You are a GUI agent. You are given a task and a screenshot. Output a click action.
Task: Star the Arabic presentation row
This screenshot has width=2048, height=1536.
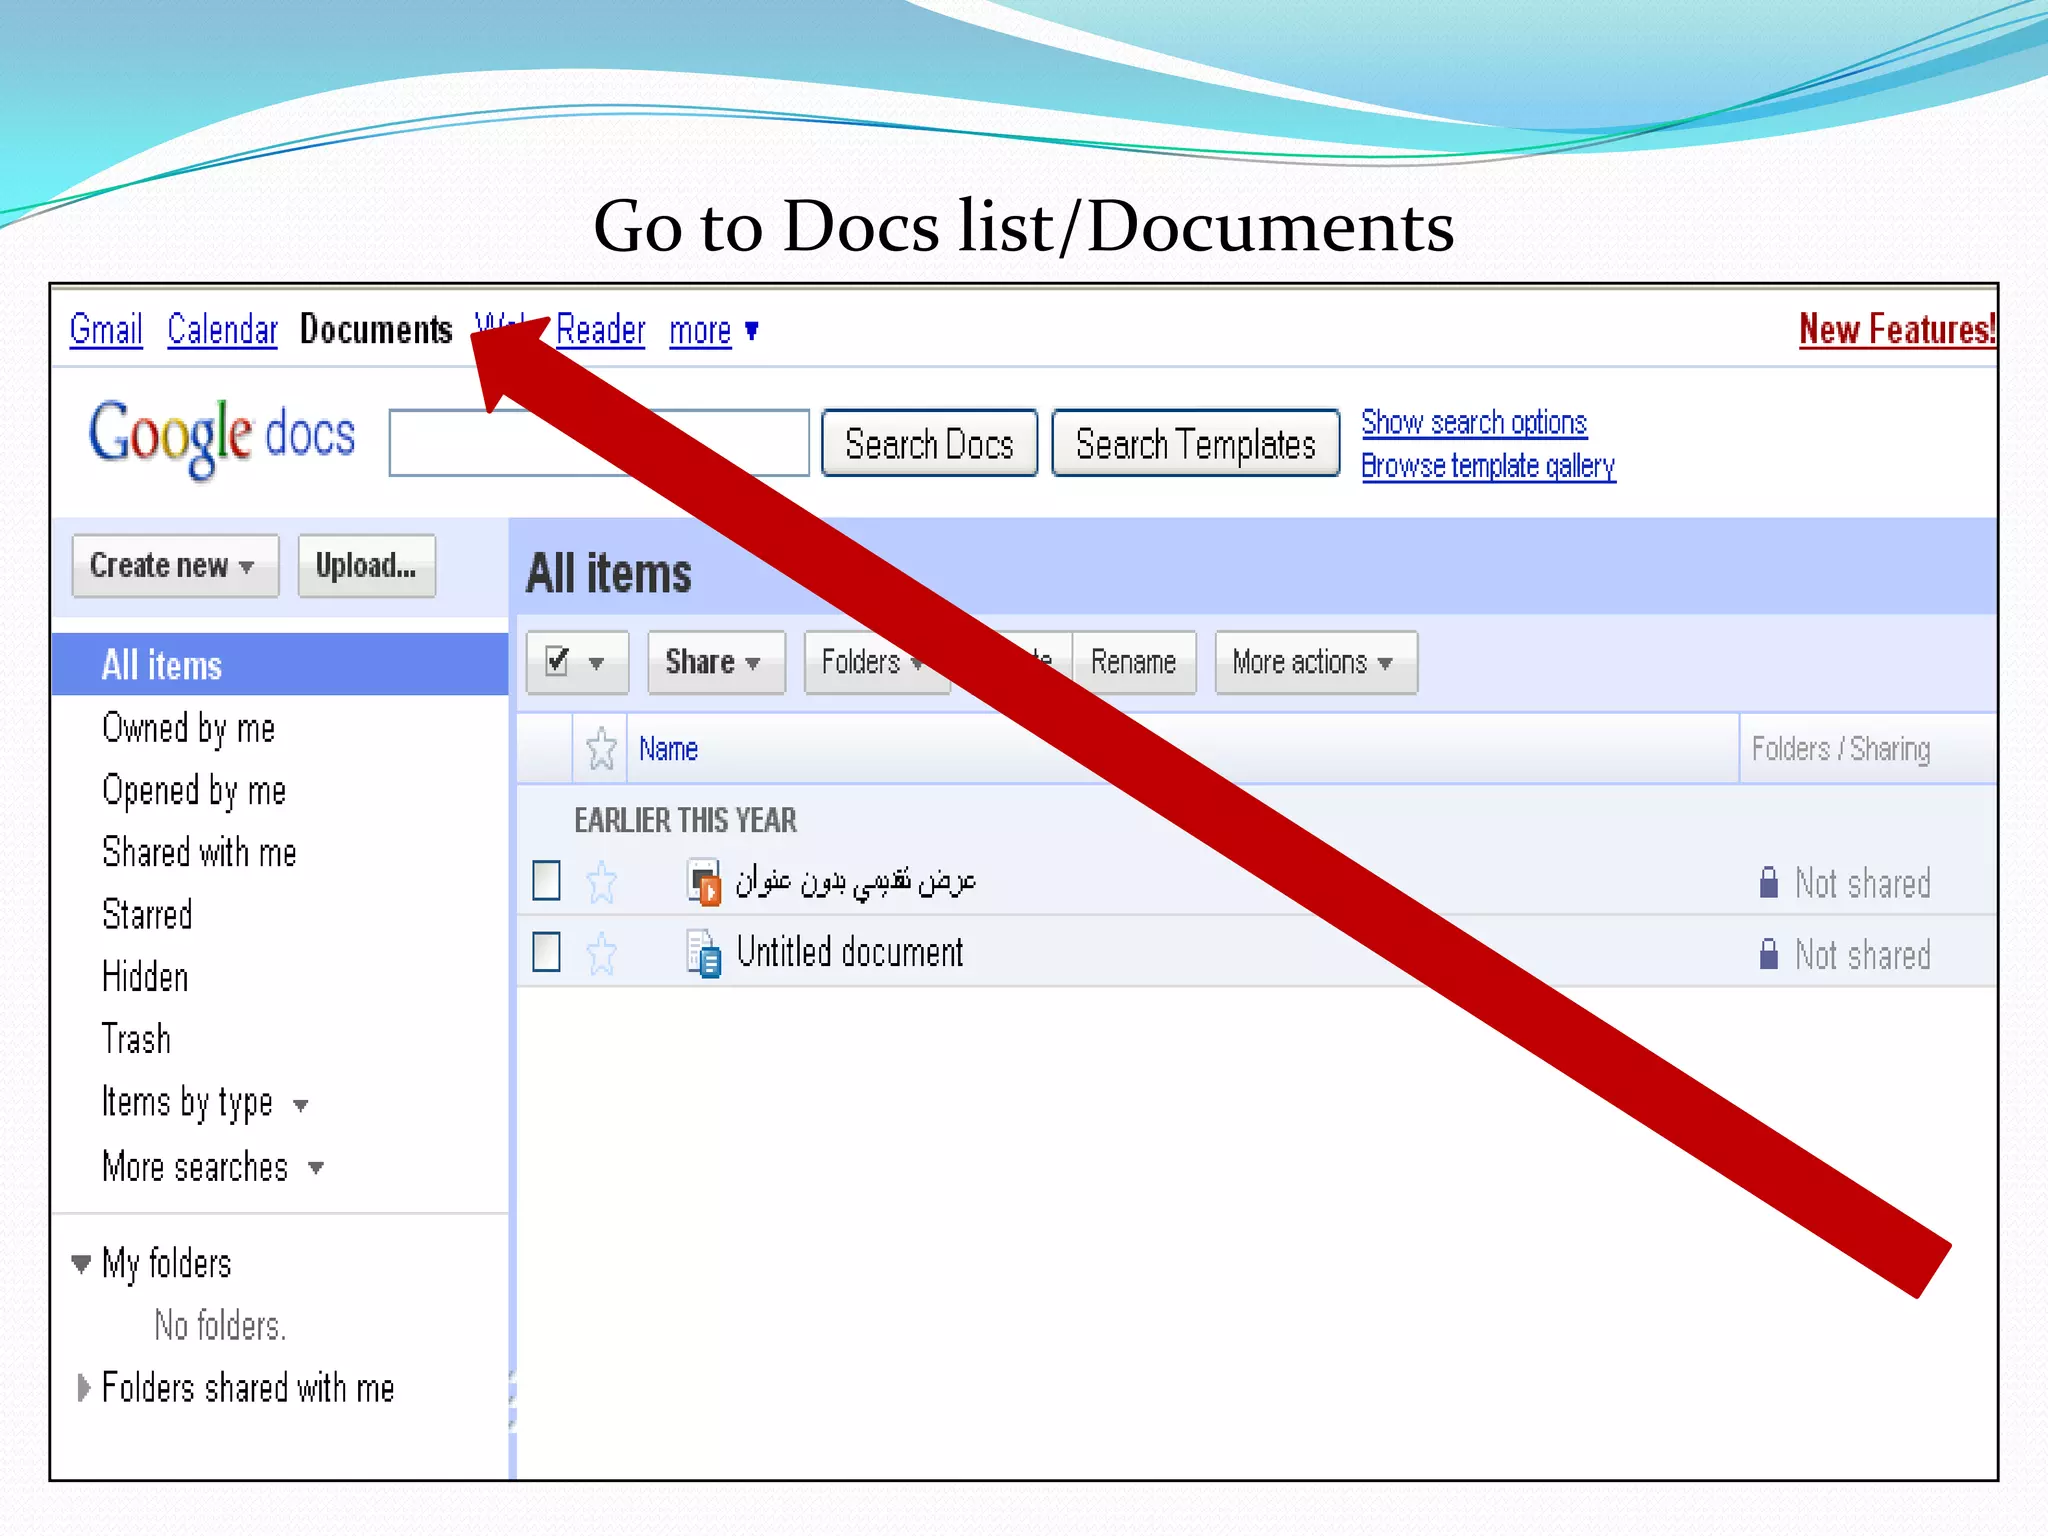(601, 881)
